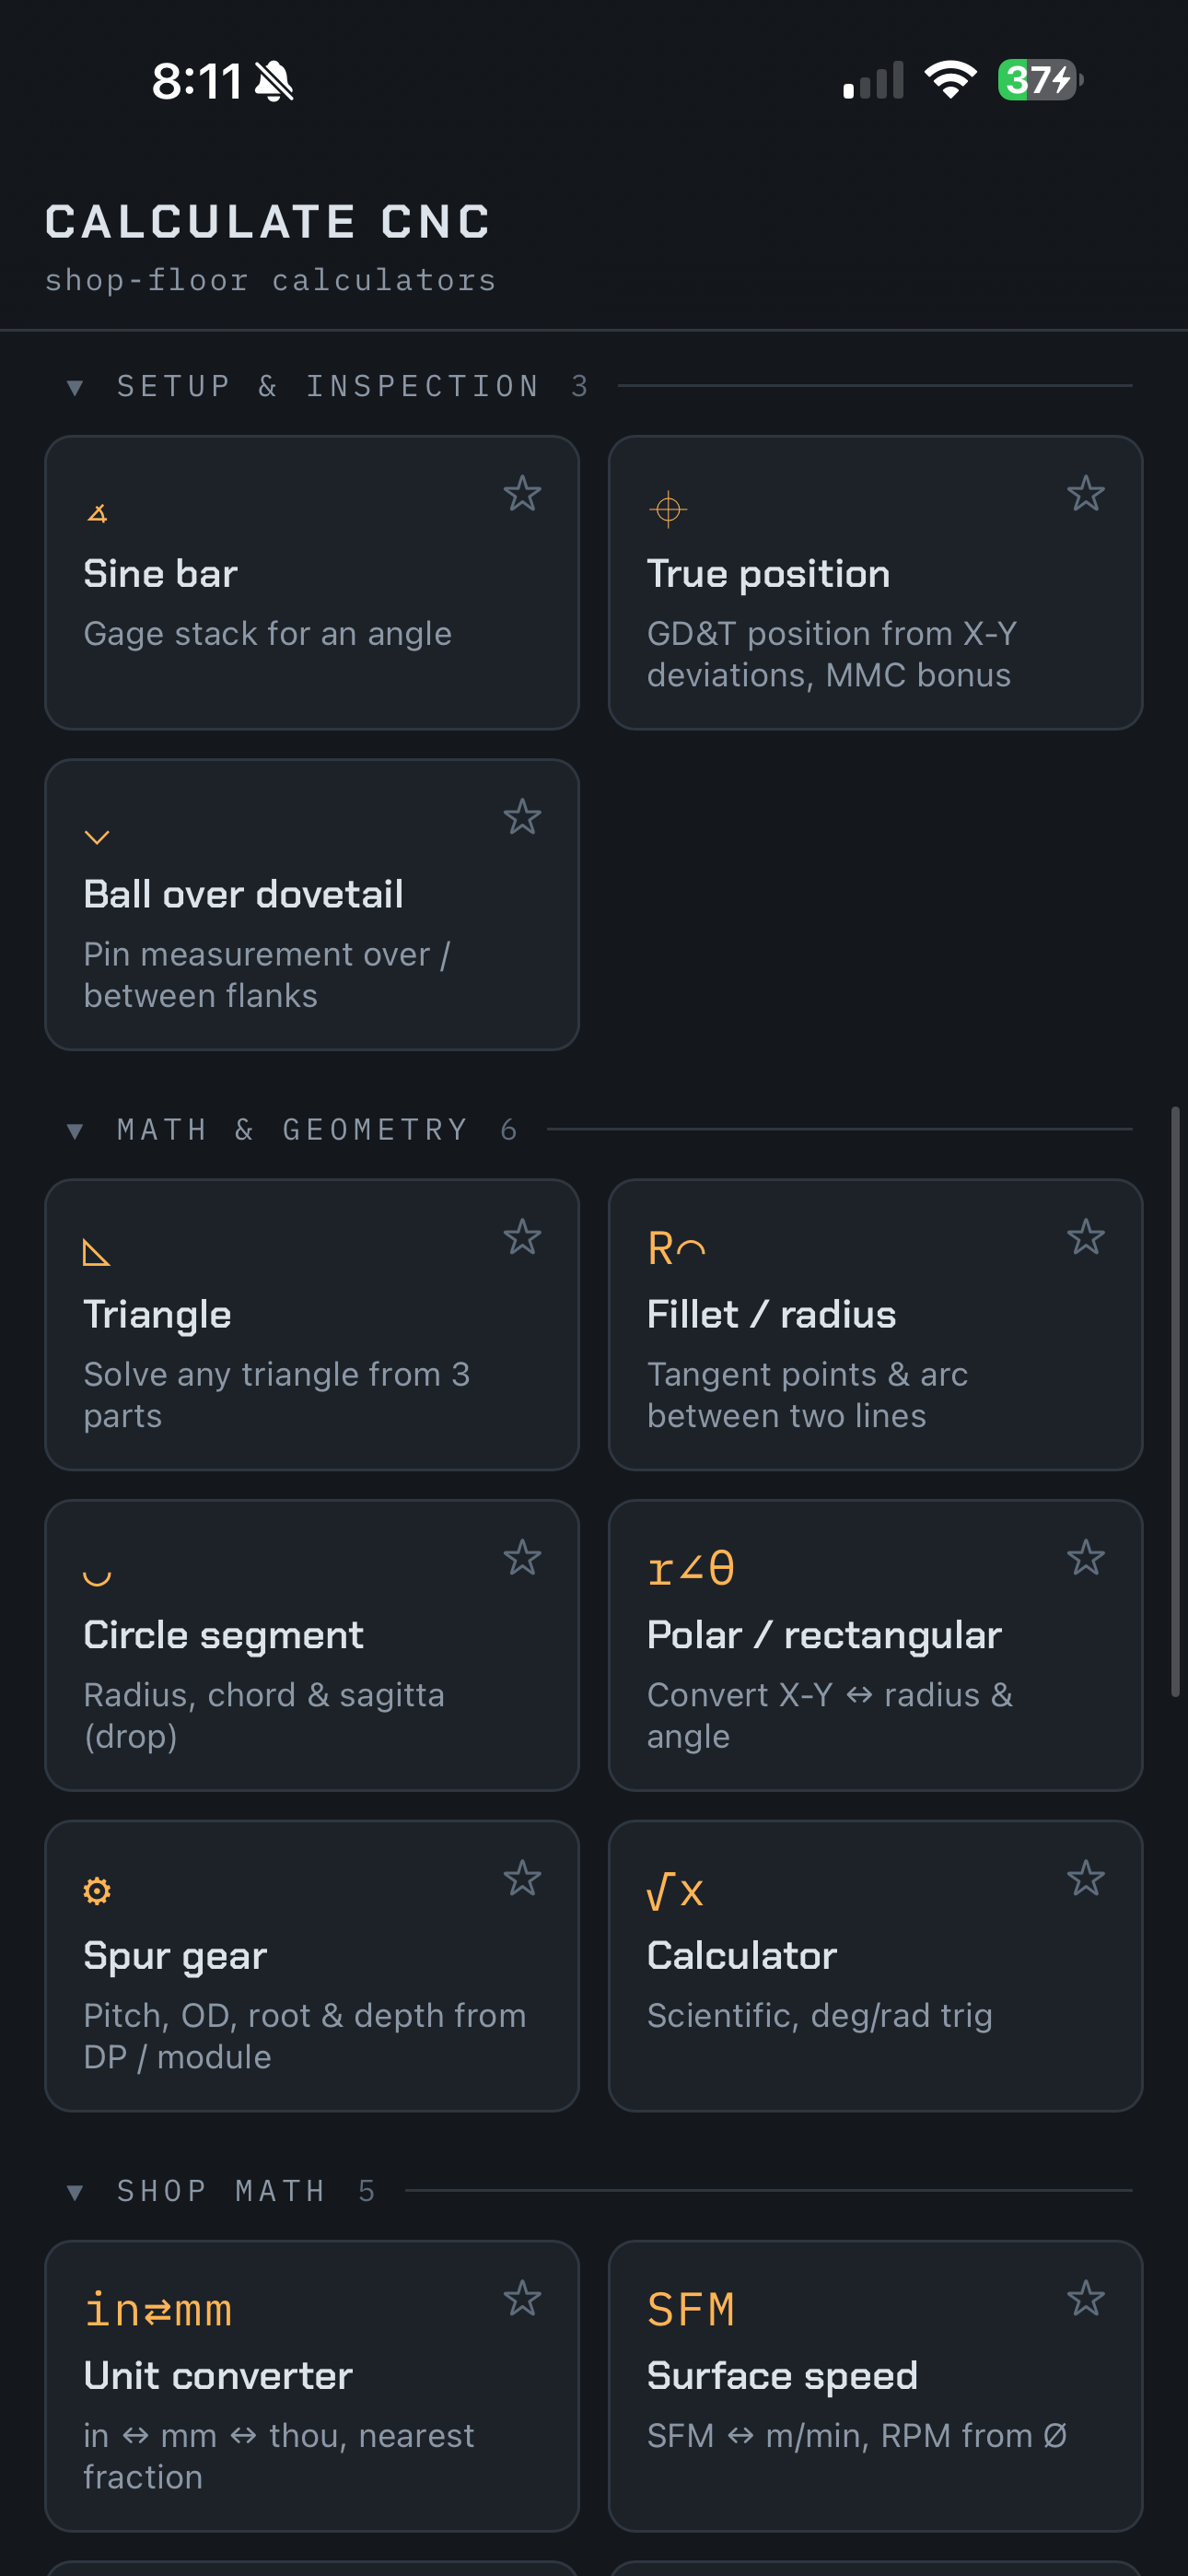
Task: Toggle favorite star on Circle segment
Action: 522,1558
